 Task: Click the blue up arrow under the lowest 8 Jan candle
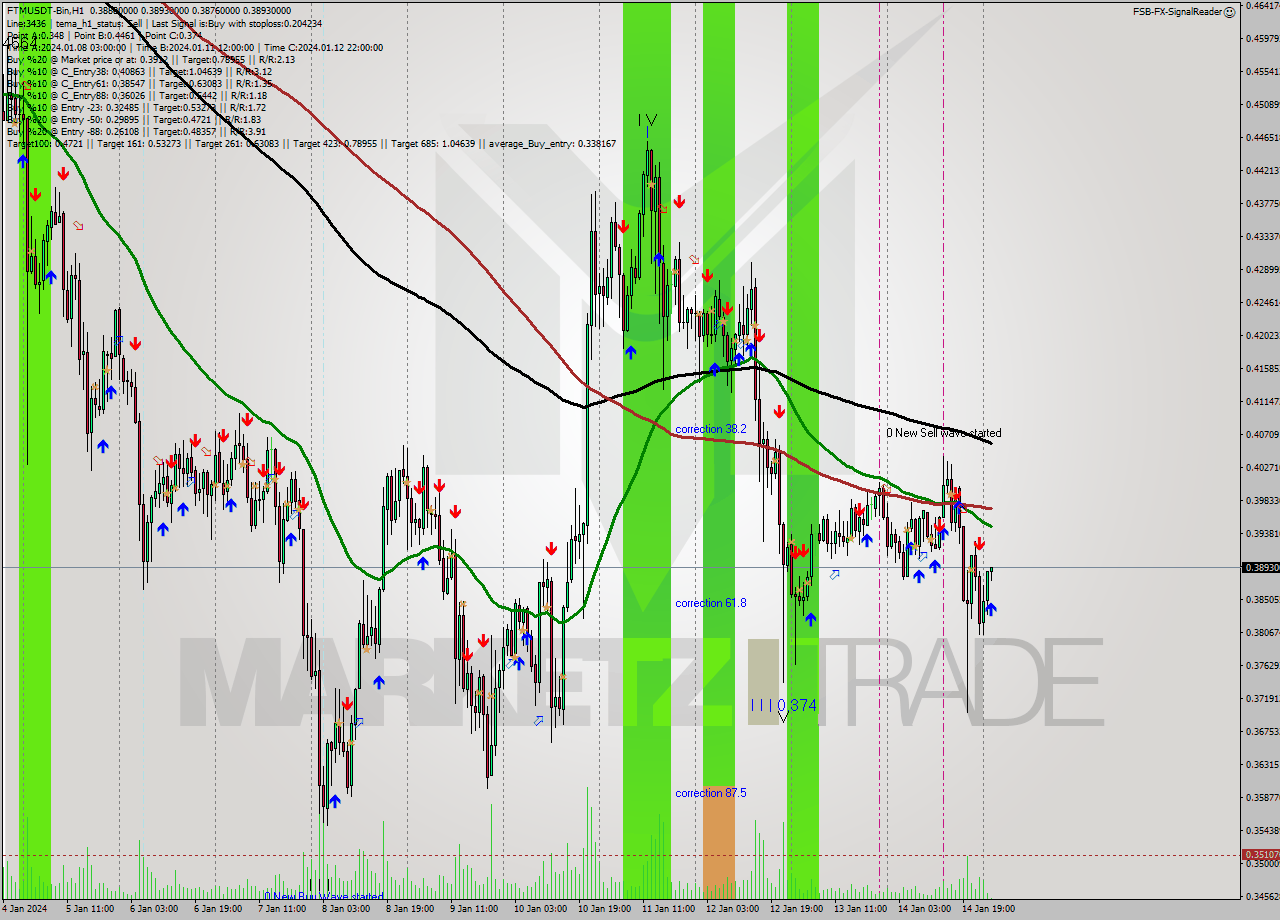point(334,801)
